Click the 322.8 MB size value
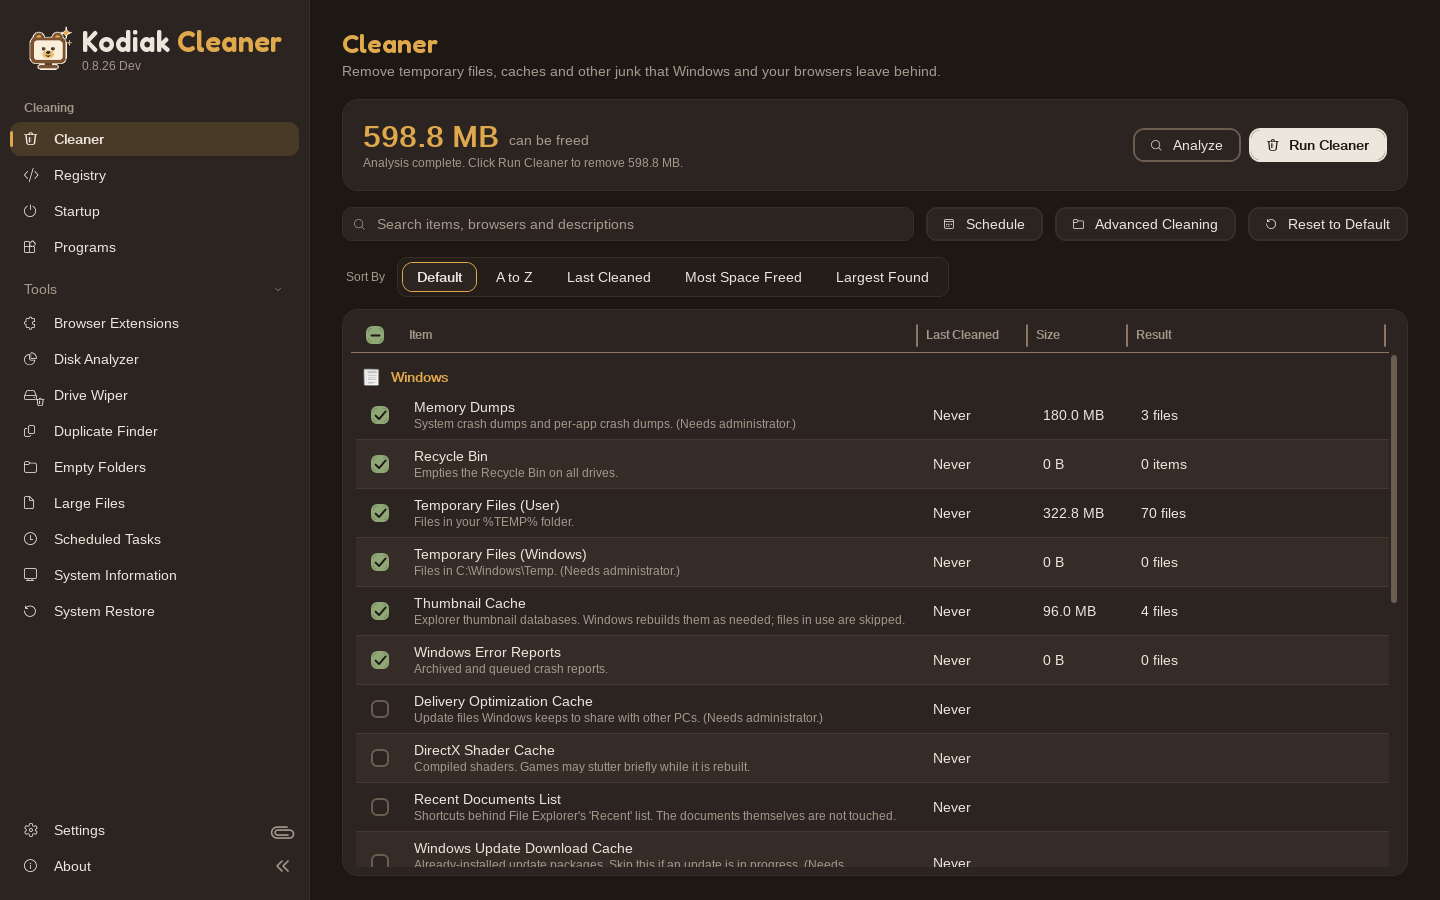The width and height of the screenshot is (1440, 900). pyautogui.click(x=1073, y=513)
